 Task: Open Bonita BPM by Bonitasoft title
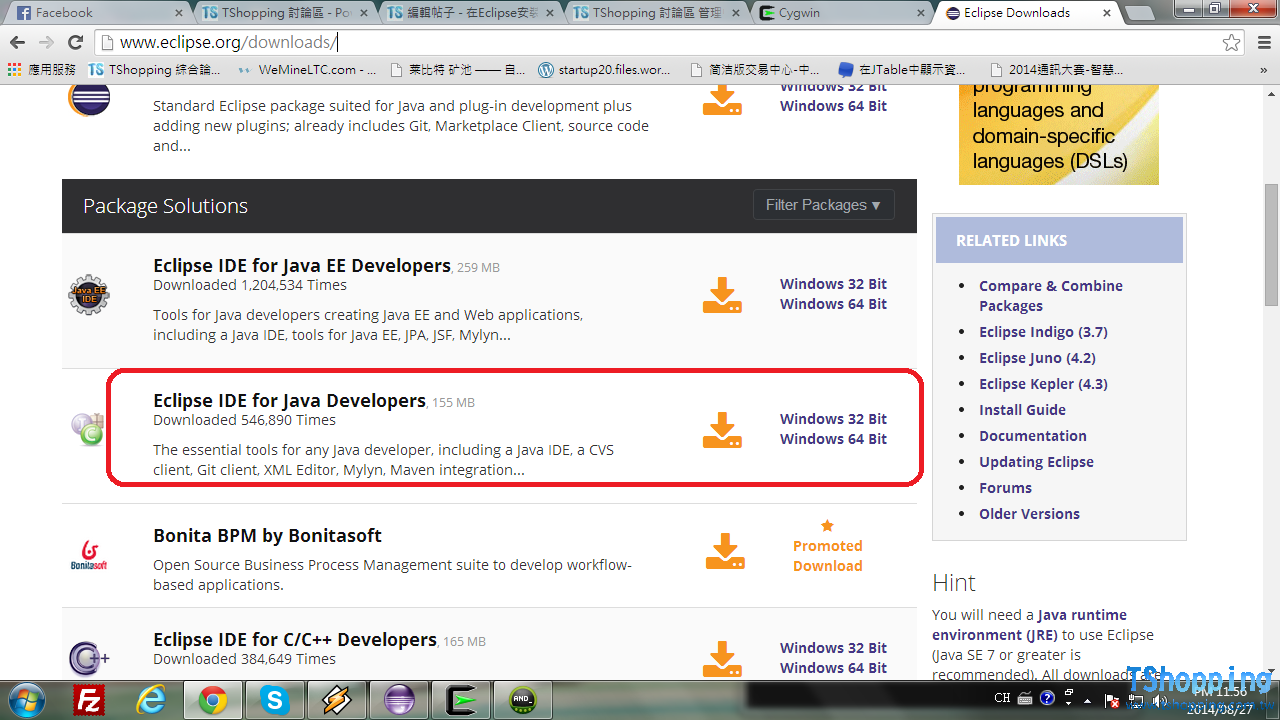pos(267,536)
